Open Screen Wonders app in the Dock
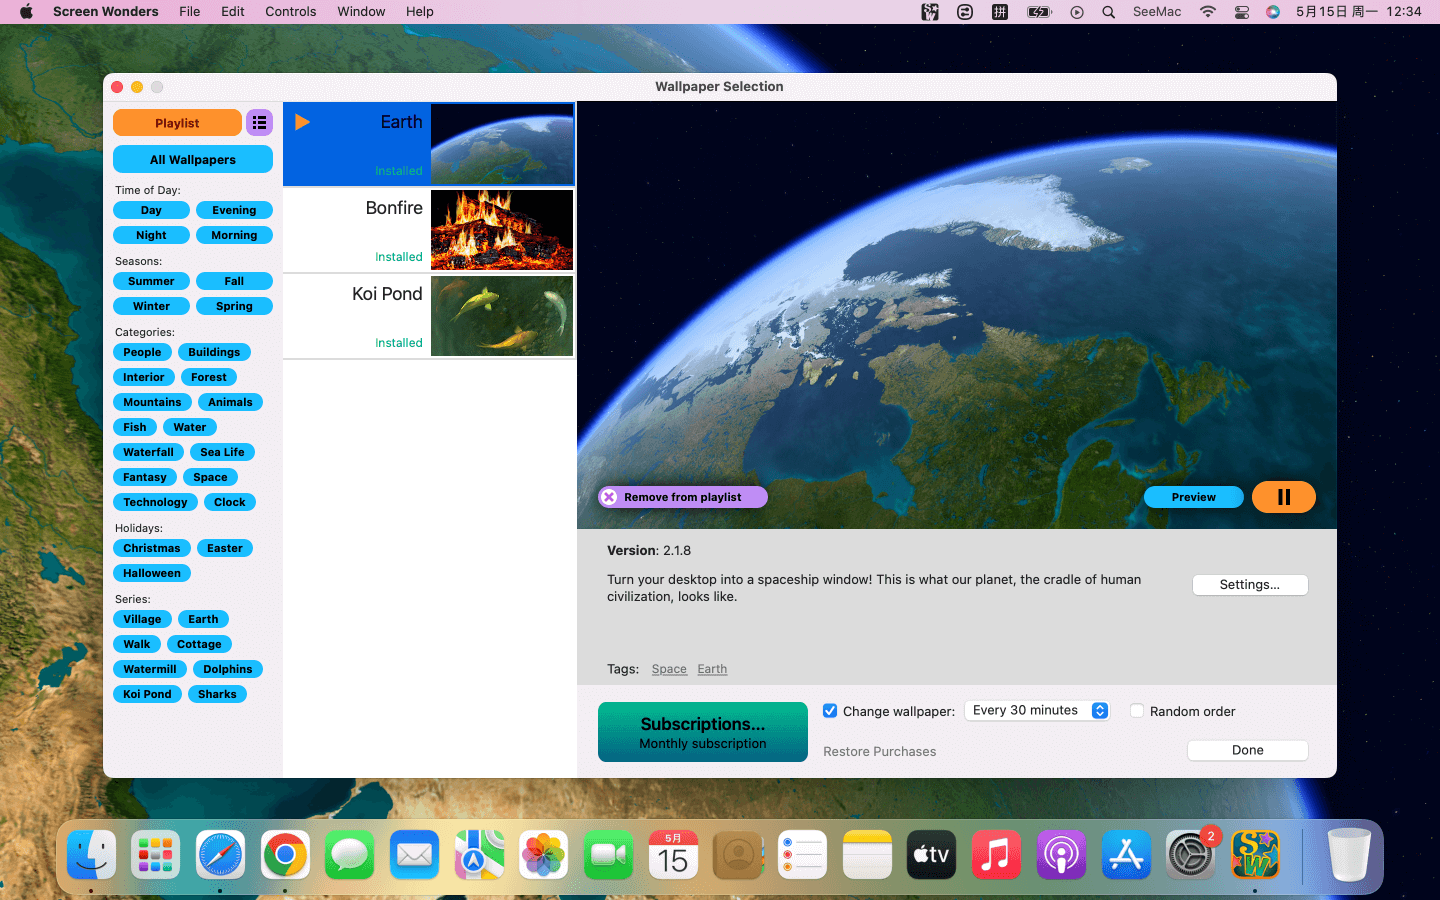The height and width of the screenshot is (900, 1440). point(1255,855)
